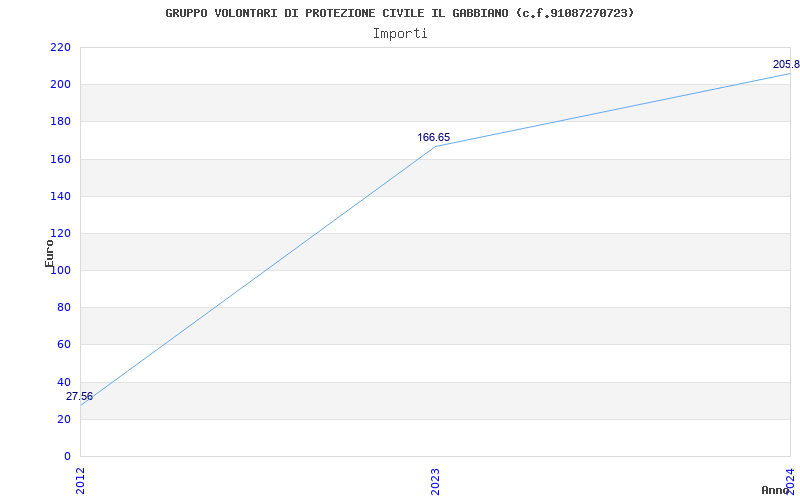Click the chart title GRUPPO VOLONTARI DI PROTEZIONE CIVILE
Image resolution: width=800 pixels, height=500 pixels.
point(399,13)
